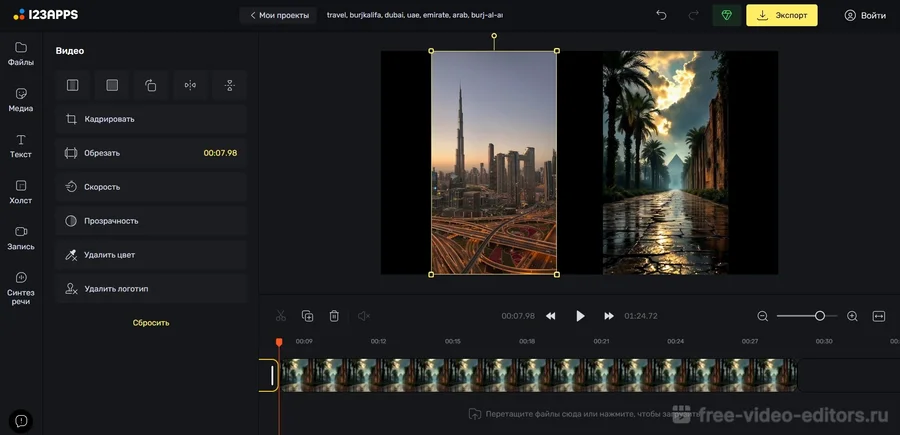Click the yellow Экспорт button
900x435 pixels.
[x=782, y=15]
